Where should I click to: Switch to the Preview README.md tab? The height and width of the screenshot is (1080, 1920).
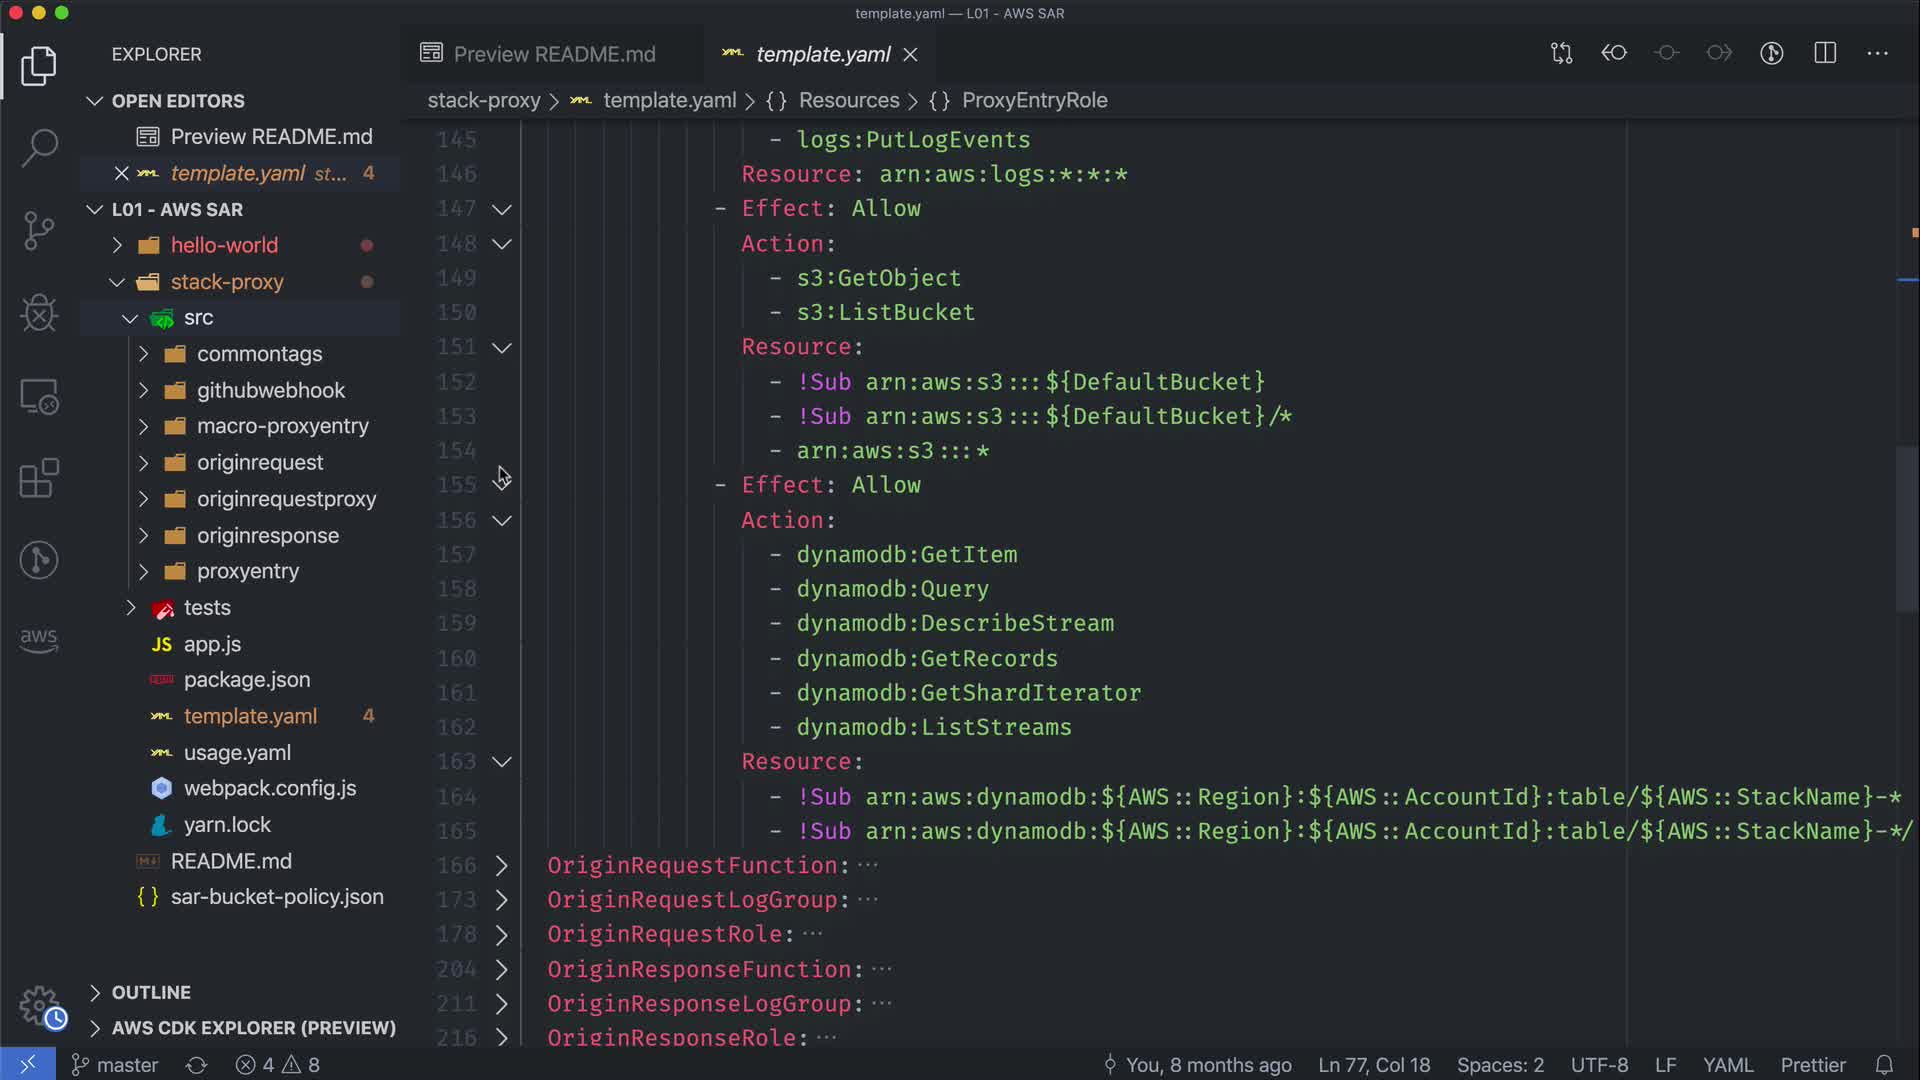tap(553, 54)
